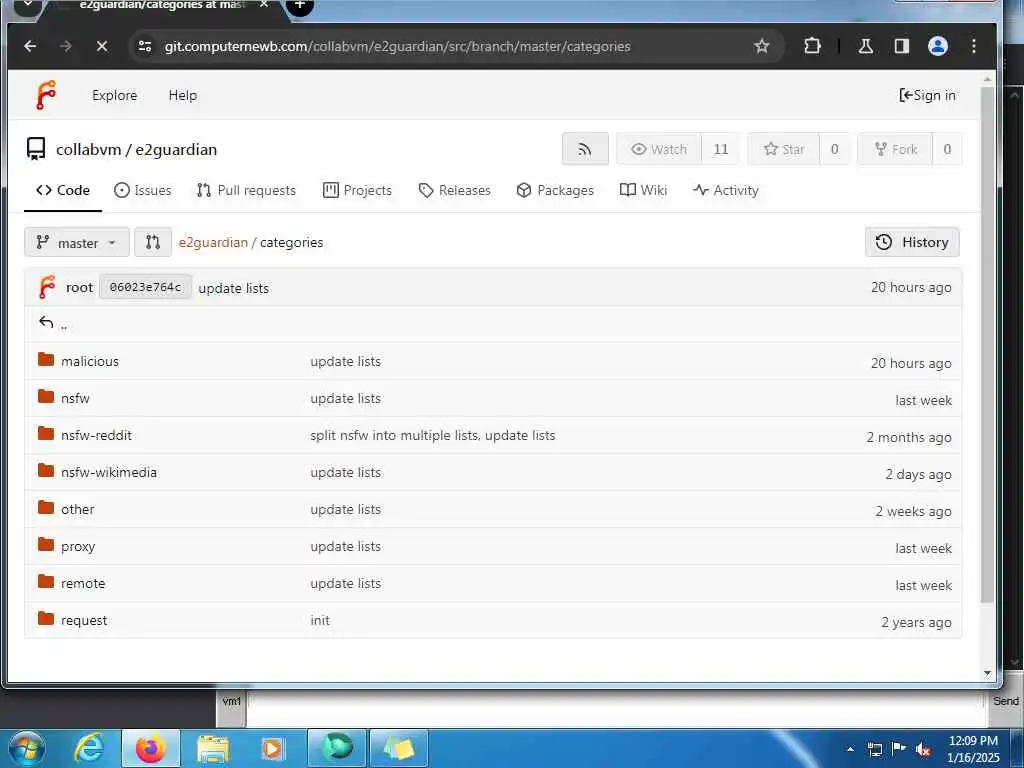This screenshot has height=768, width=1024.
Task: Click the root user avatar
Action: click(x=46, y=287)
